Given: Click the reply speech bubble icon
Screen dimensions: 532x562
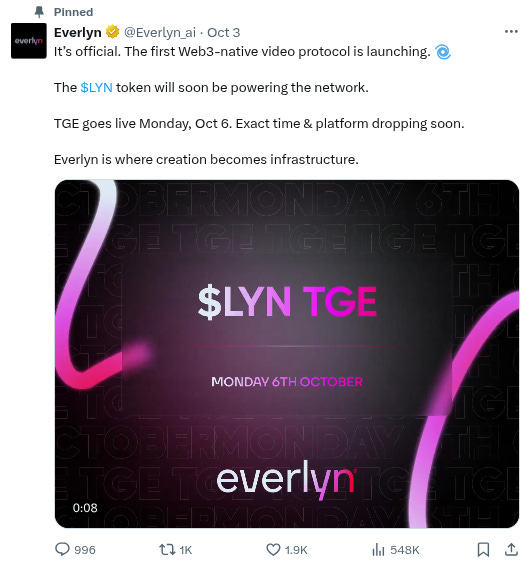Looking at the screenshot, I should [62, 549].
